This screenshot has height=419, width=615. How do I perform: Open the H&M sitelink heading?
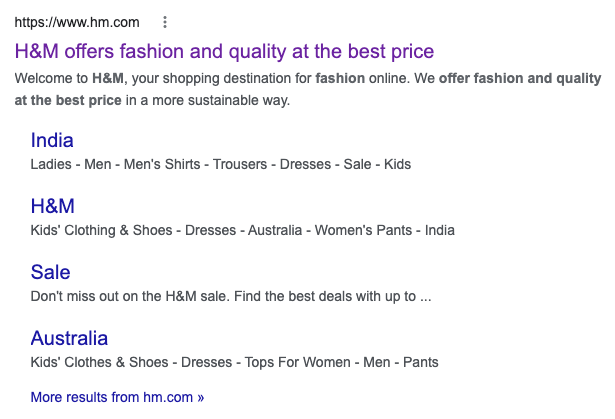coord(53,206)
